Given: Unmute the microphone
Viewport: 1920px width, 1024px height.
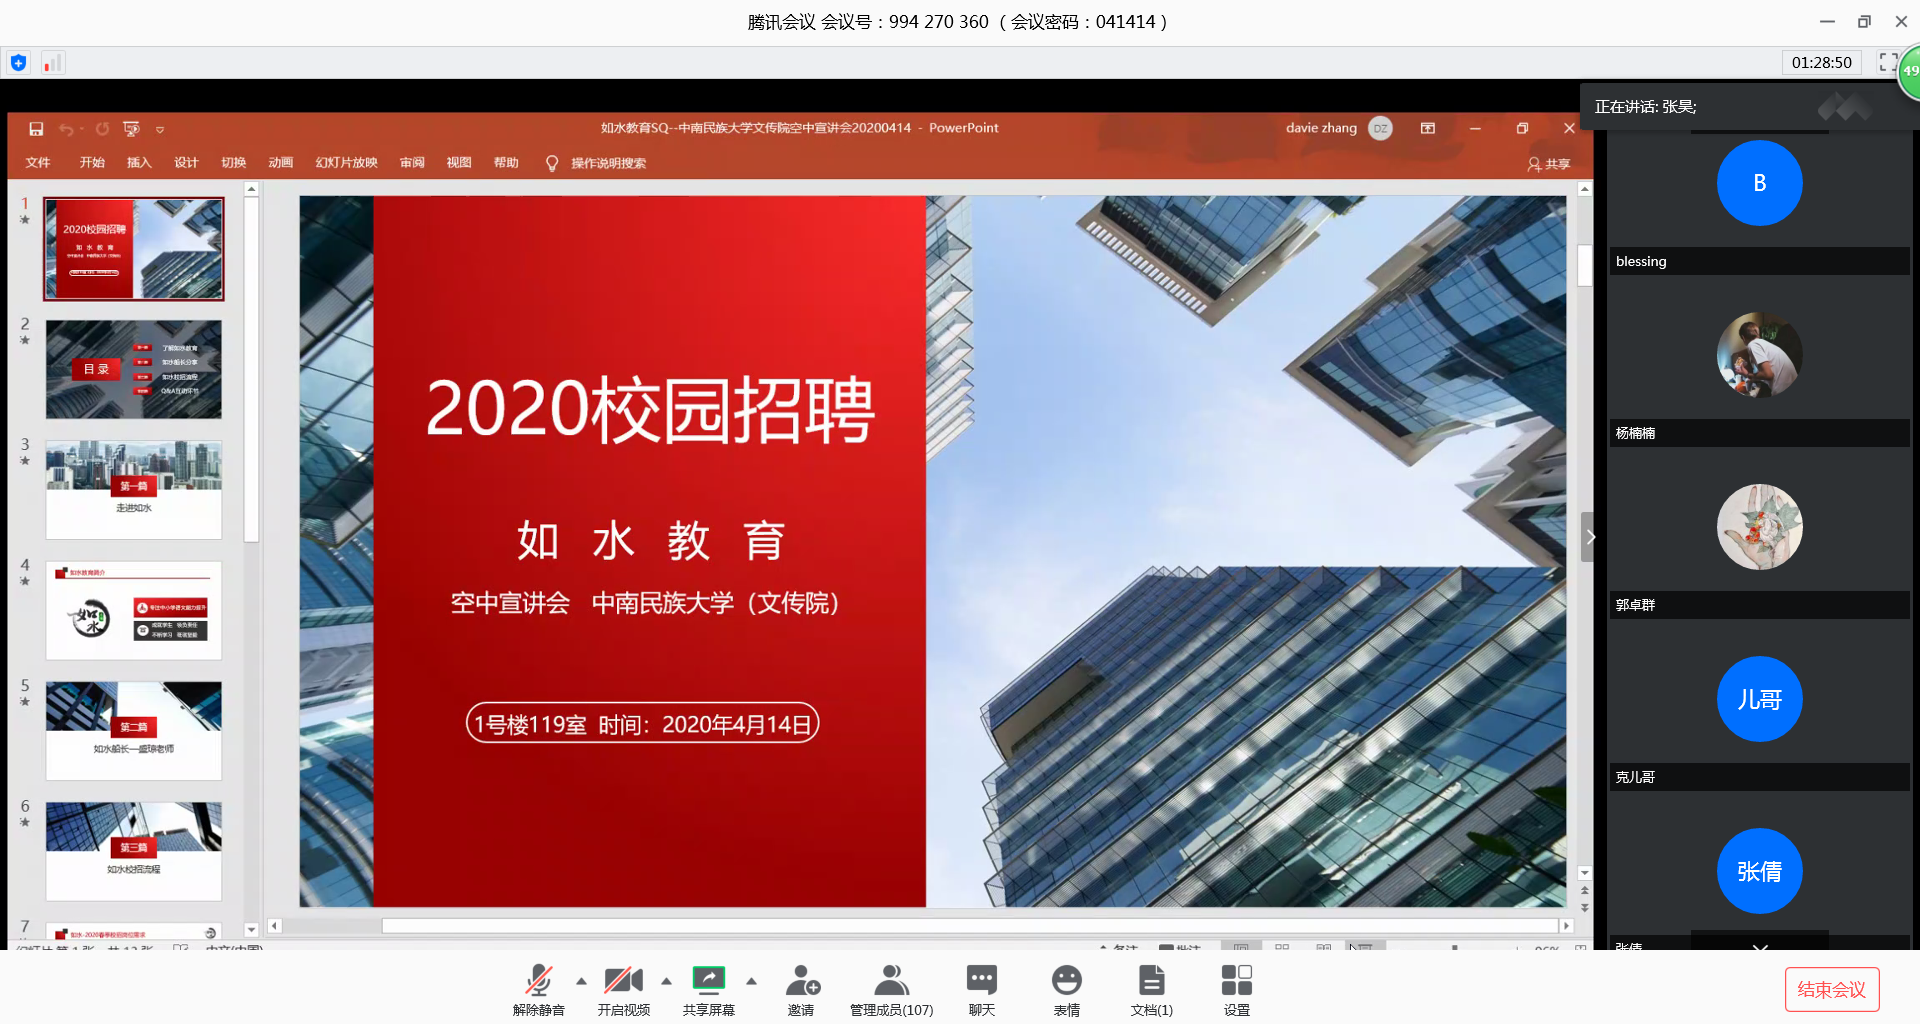Looking at the screenshot, I should click(538, 981).
